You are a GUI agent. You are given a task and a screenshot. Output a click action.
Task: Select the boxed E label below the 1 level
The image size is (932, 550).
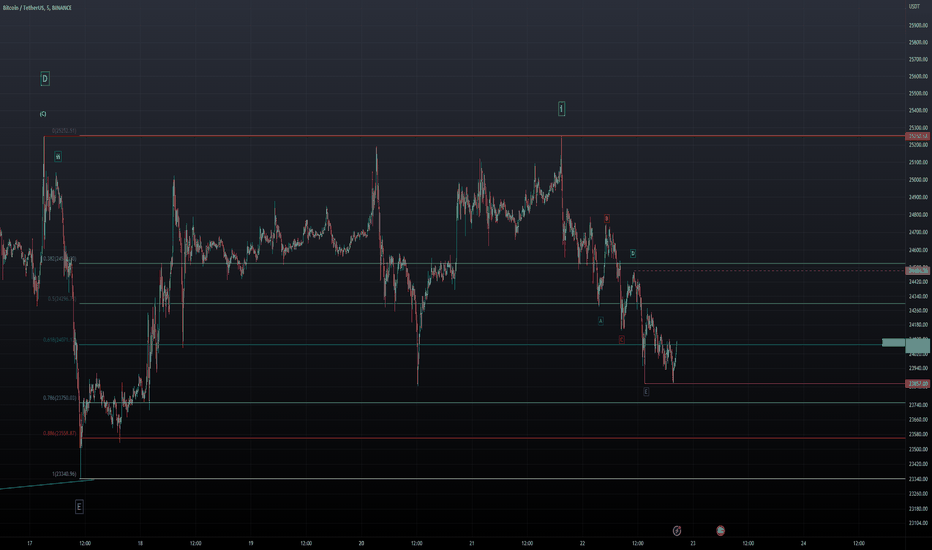pyautogui.click(x=79, y=507)
